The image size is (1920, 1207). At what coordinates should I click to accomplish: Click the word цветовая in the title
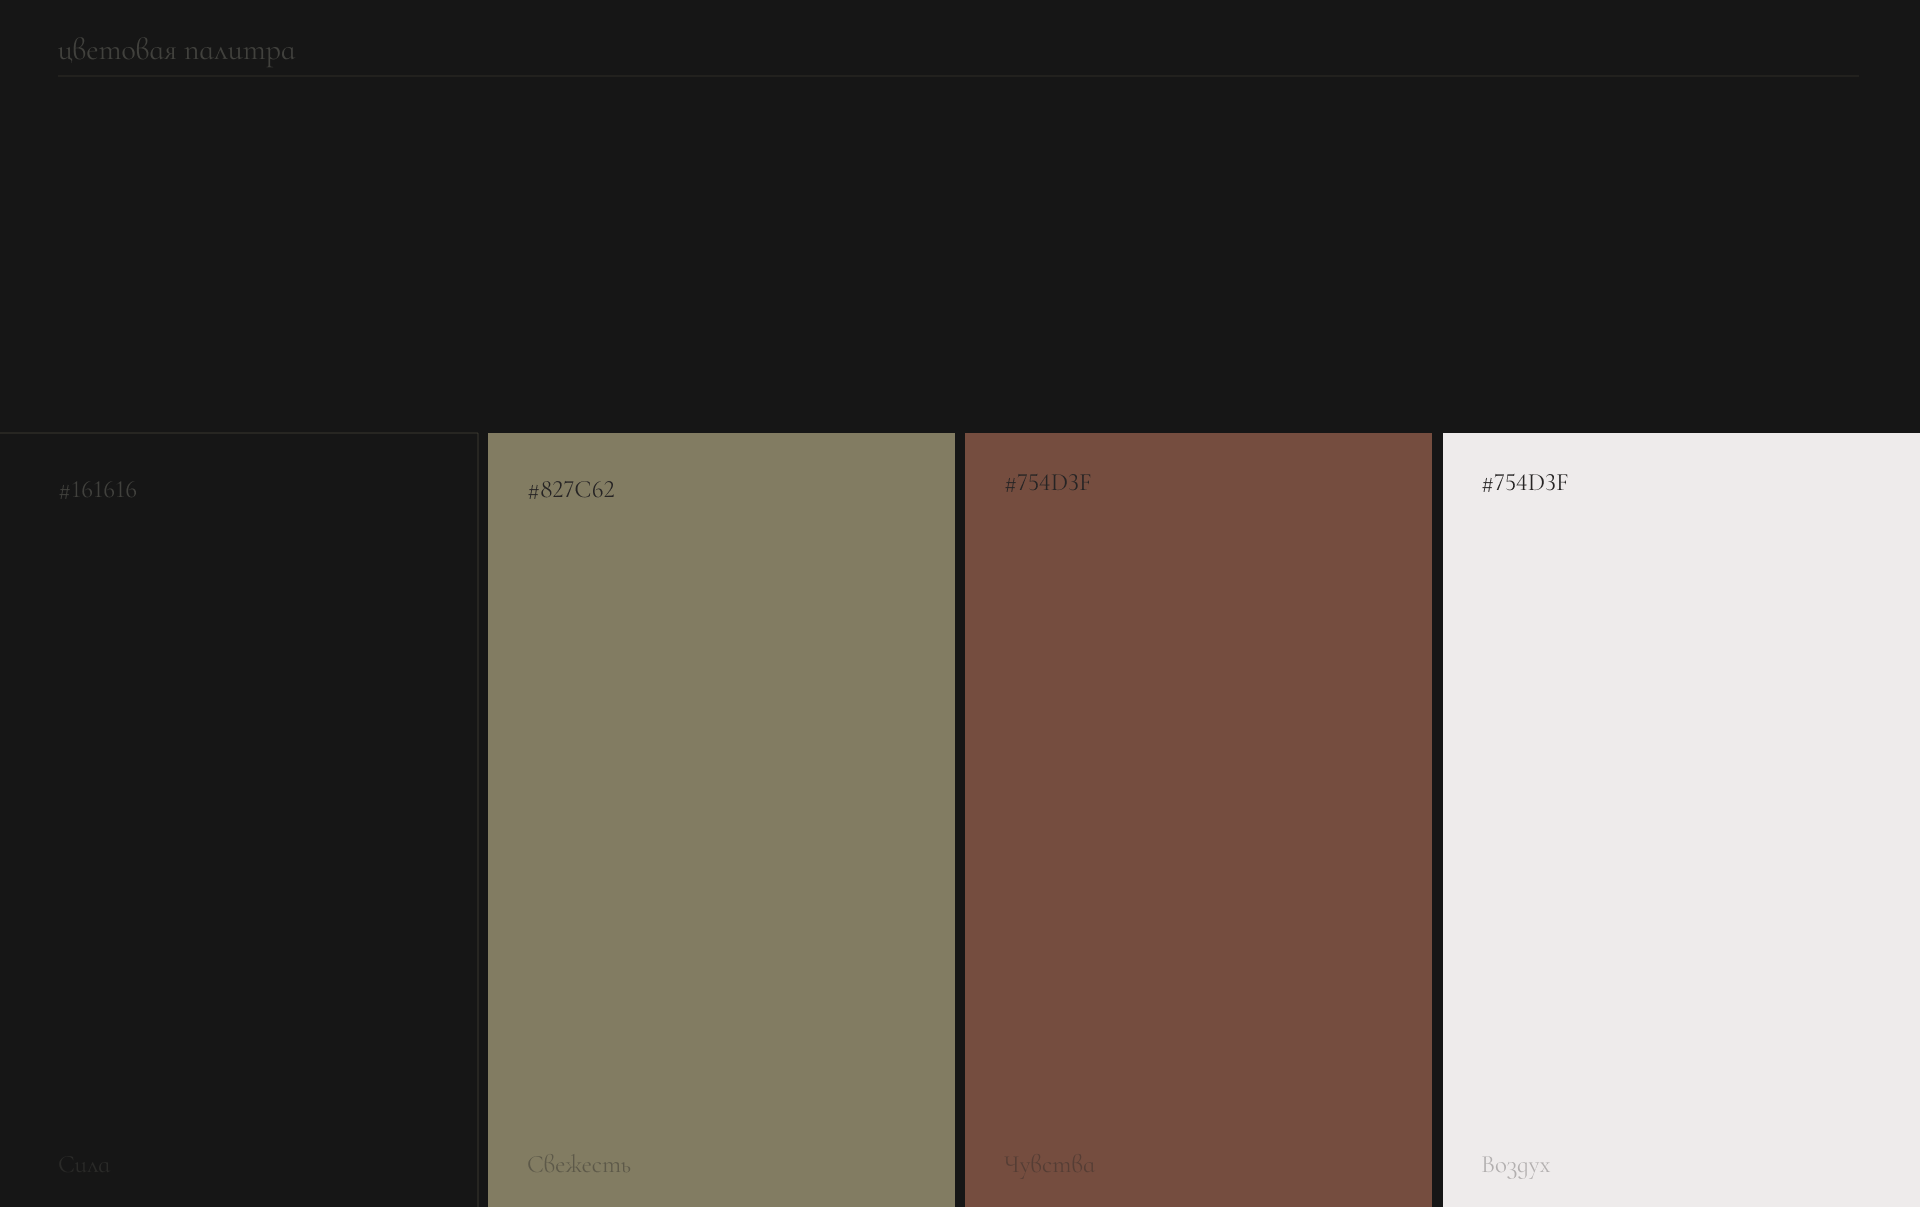point(117,51)
